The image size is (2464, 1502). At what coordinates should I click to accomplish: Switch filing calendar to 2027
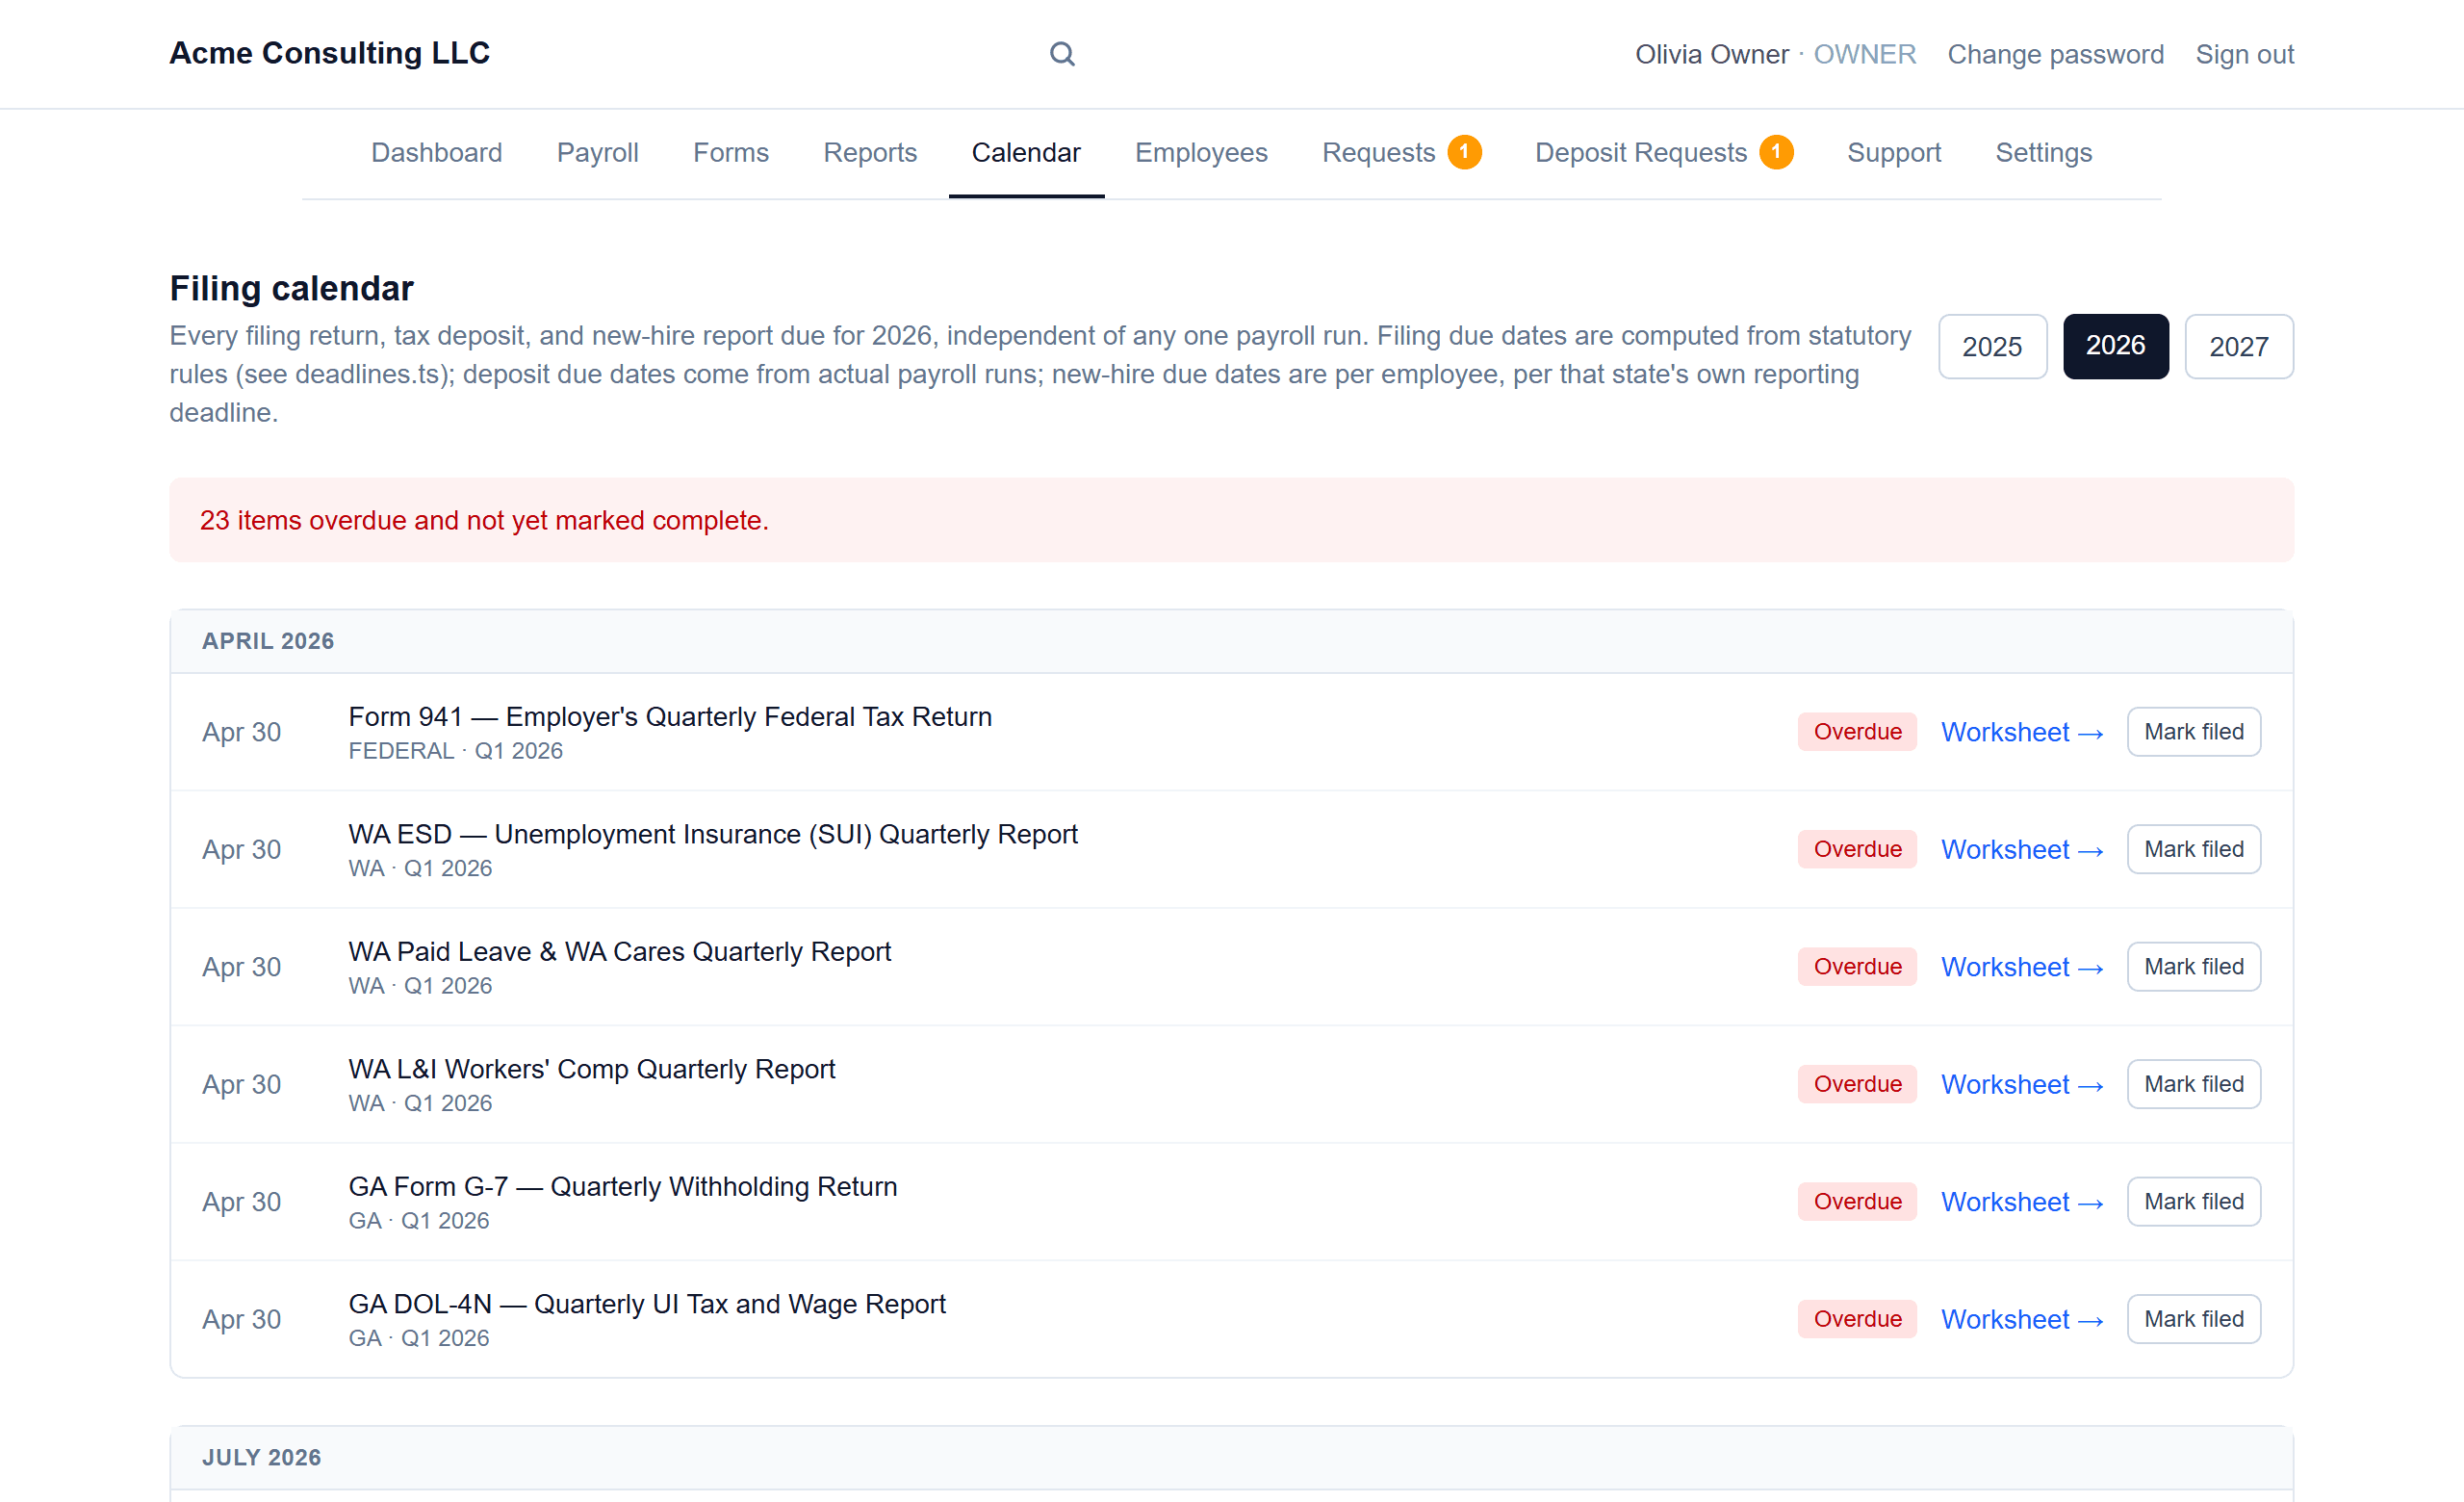point(2239,347)
